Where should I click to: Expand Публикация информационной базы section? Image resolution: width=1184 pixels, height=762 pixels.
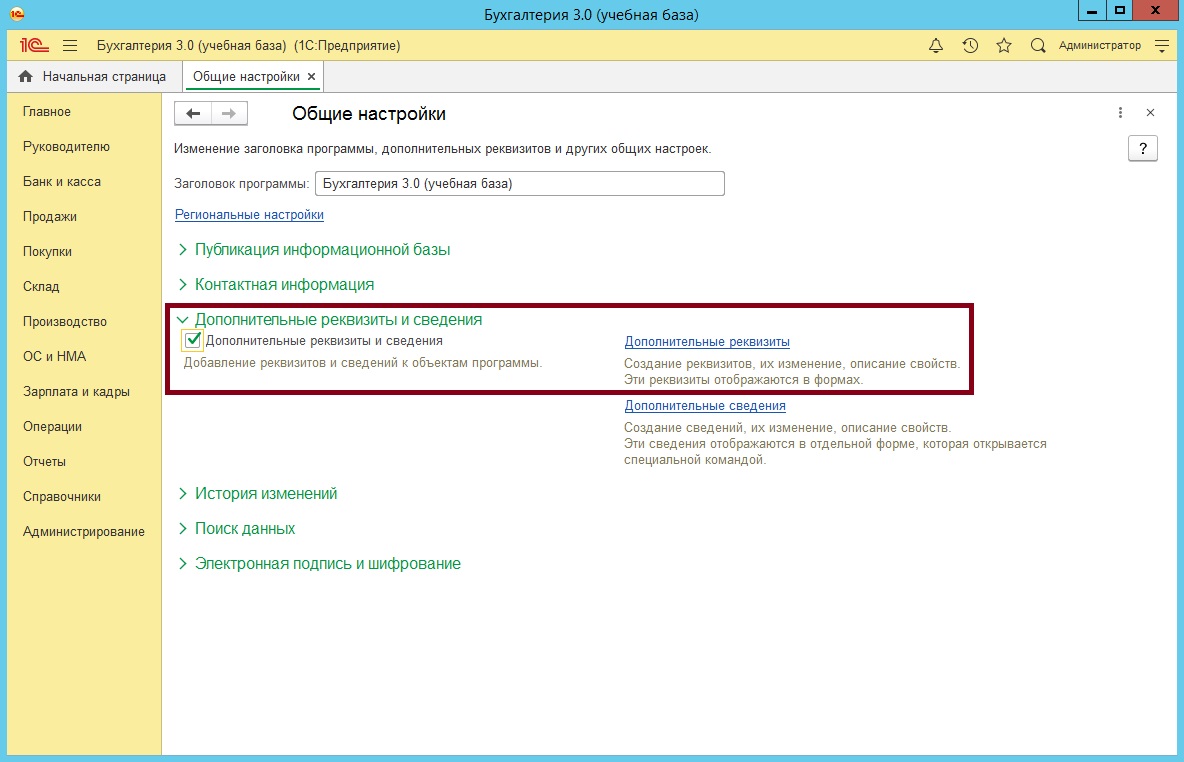322,250
